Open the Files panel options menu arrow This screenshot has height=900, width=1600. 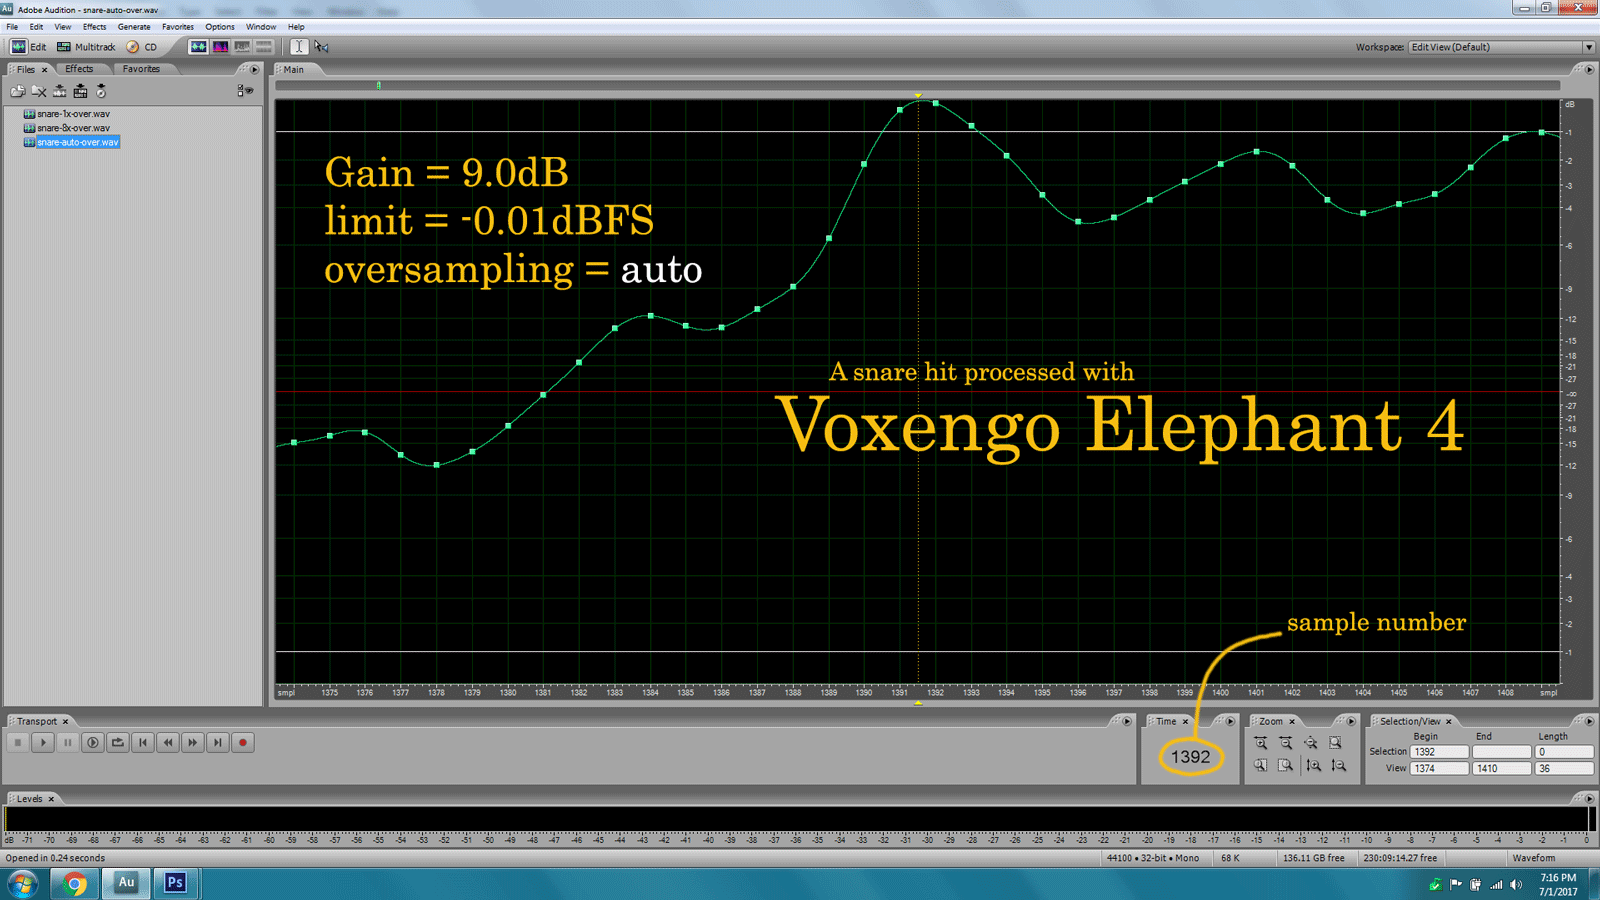254,70
